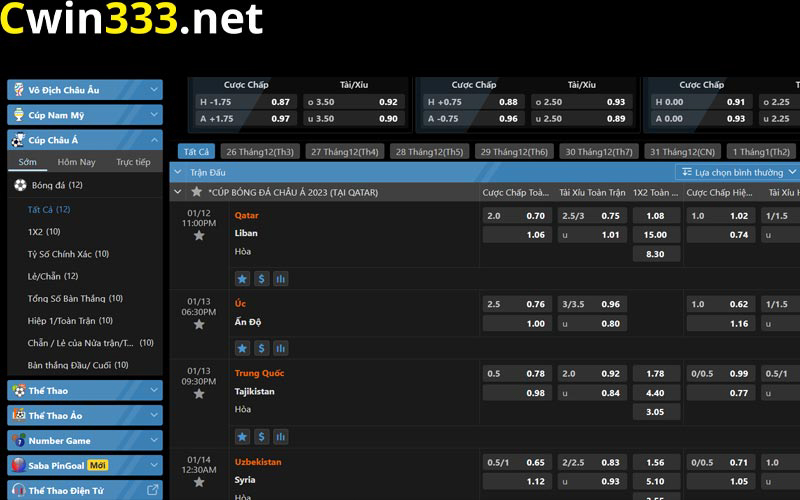Click the Thể Thao Ảo icon
Viewport: 800px width, 500px height.
pos(19,415)
